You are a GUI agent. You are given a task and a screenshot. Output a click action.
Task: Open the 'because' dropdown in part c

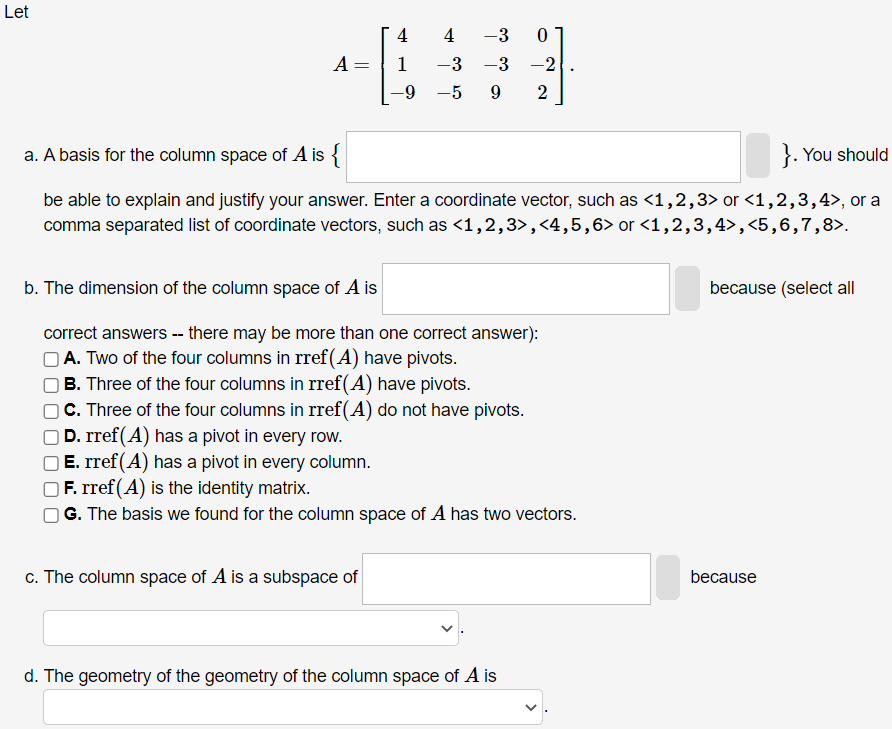pyautogui.click(x=250, y=627)
